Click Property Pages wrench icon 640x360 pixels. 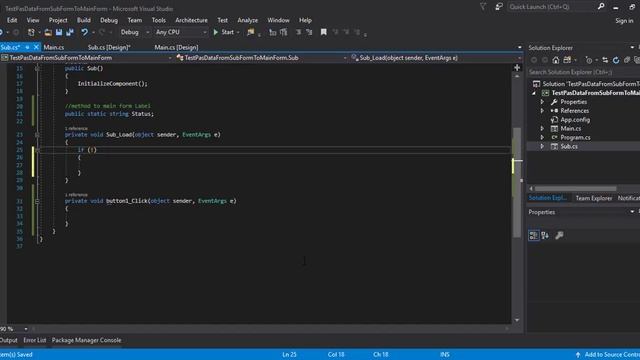tap(559, 236)
